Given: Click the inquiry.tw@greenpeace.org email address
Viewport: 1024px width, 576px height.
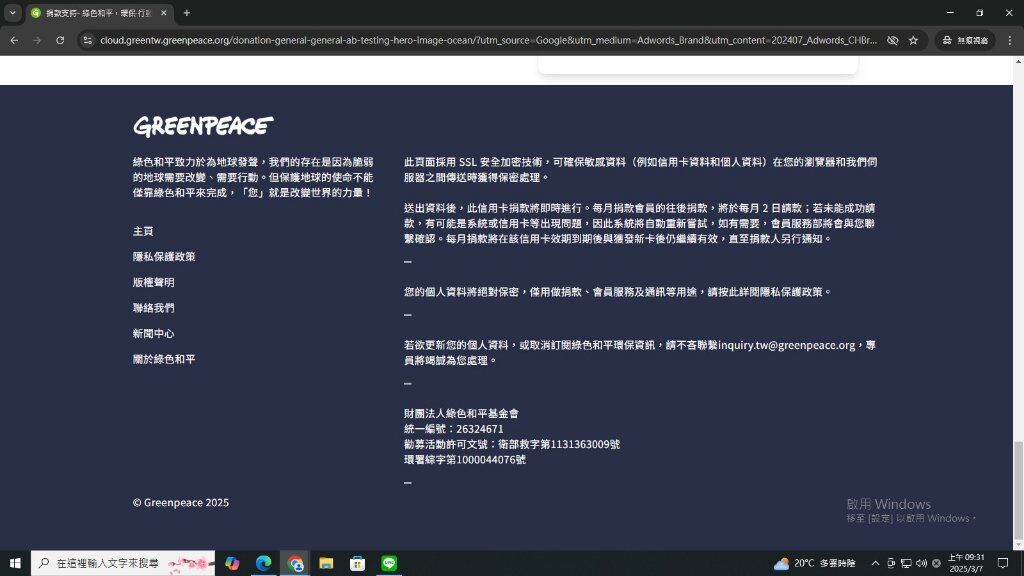Looking at the screenshot, I should (786, 345).
